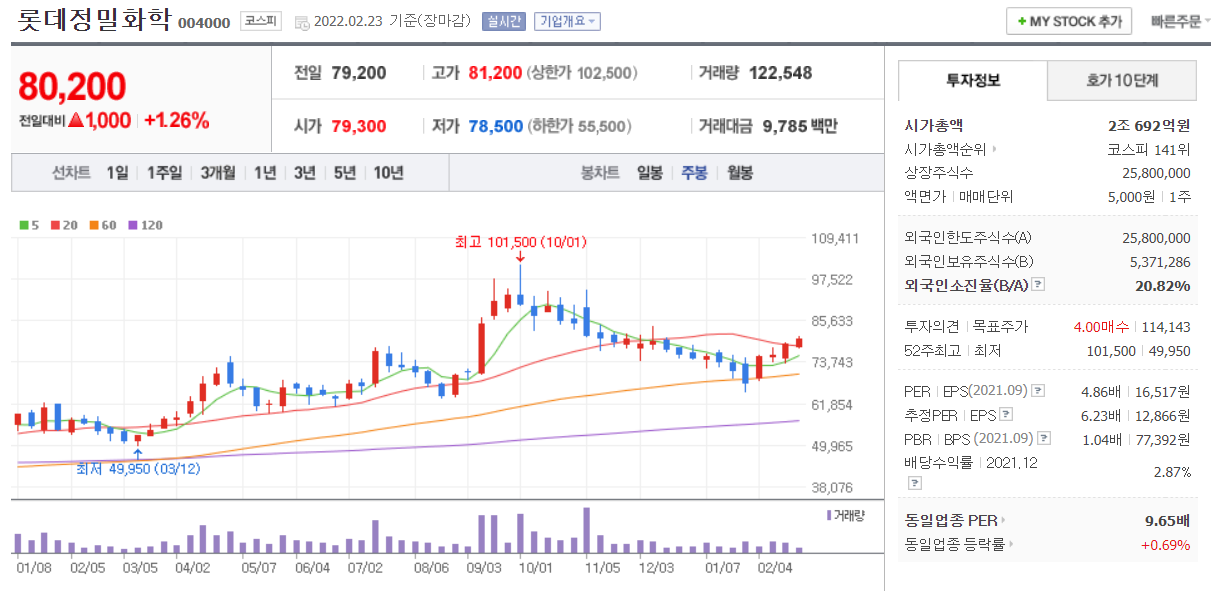Click the green 5-day moving average legend

tap(28, 225)
